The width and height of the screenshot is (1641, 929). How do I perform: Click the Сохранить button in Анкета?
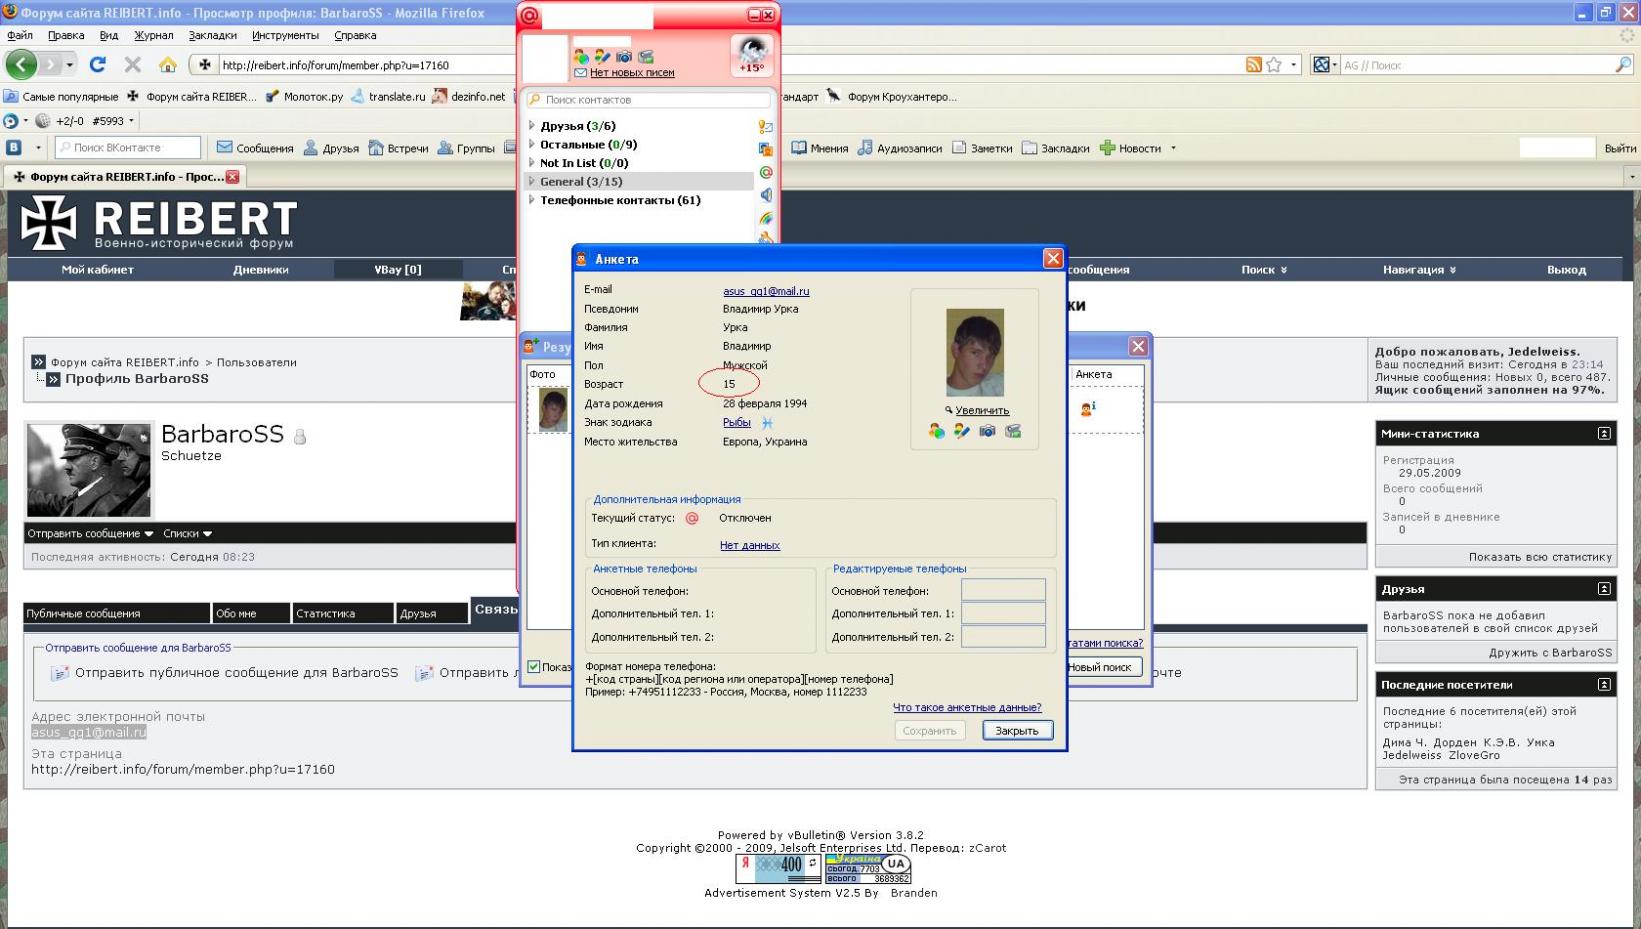coord(929,731)
